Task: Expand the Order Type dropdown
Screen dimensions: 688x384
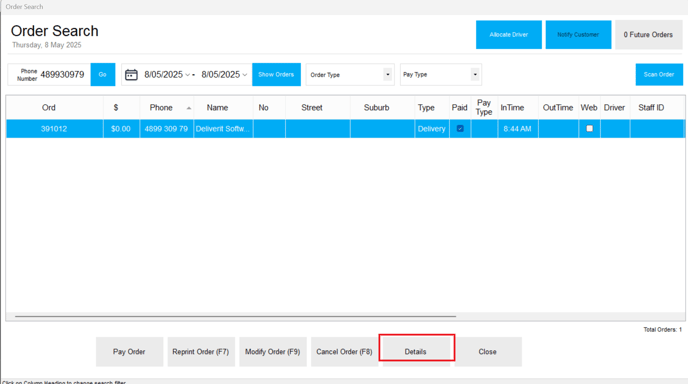Action: (387, 75)
